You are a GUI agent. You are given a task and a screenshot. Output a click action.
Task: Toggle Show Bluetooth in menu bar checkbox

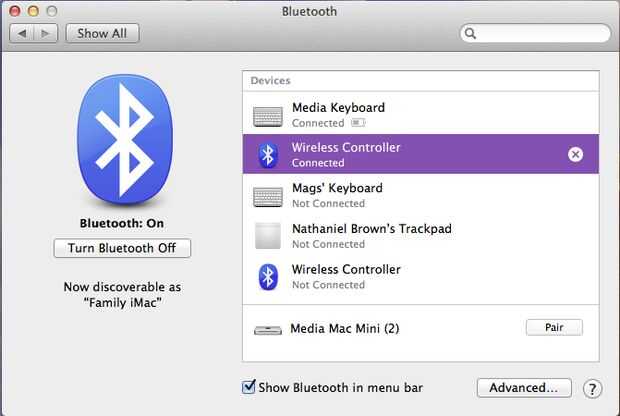249,387
